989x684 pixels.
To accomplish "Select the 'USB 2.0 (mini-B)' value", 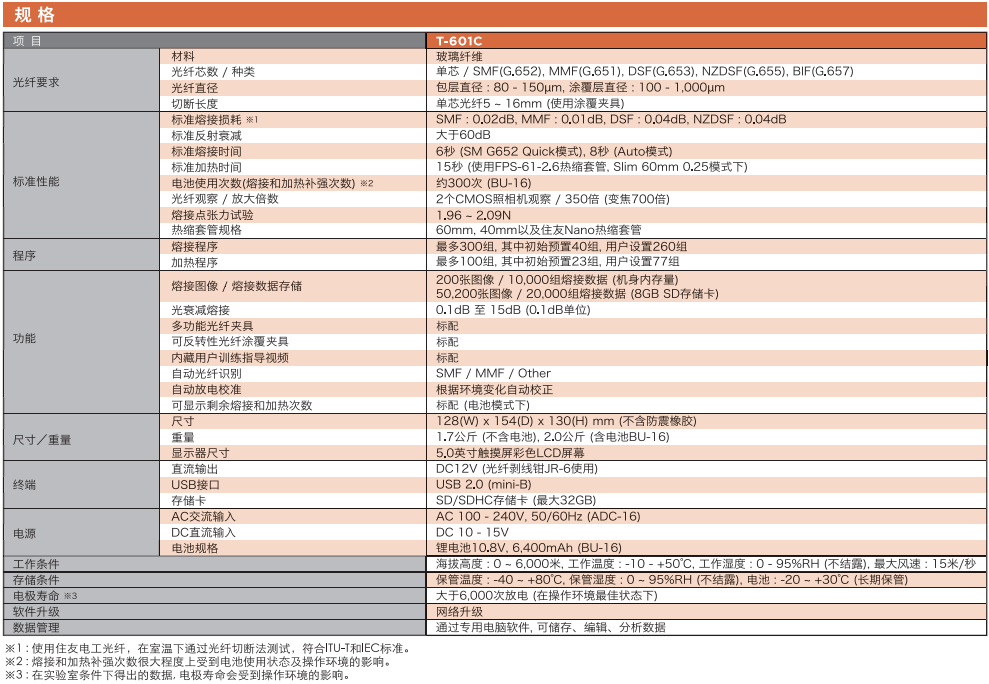I will tap(484, 484).
